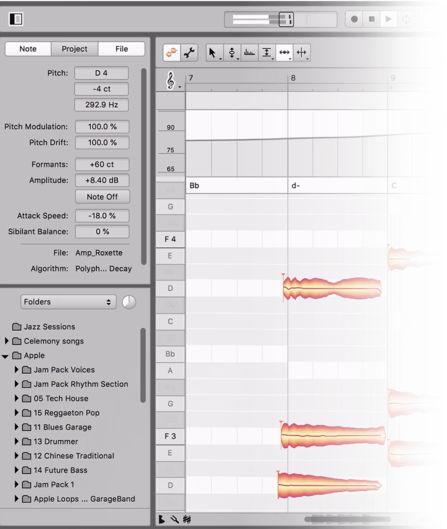Switch to the Project tab

click(x=75, y=49)
